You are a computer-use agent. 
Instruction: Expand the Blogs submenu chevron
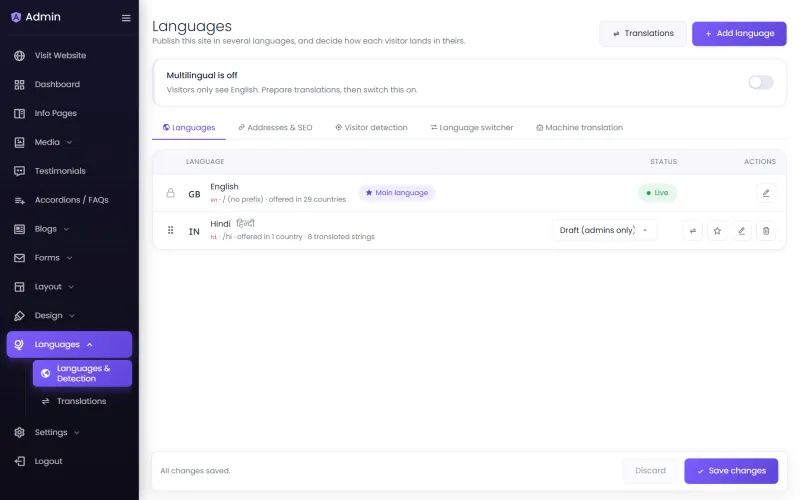(x=66, y=229)
